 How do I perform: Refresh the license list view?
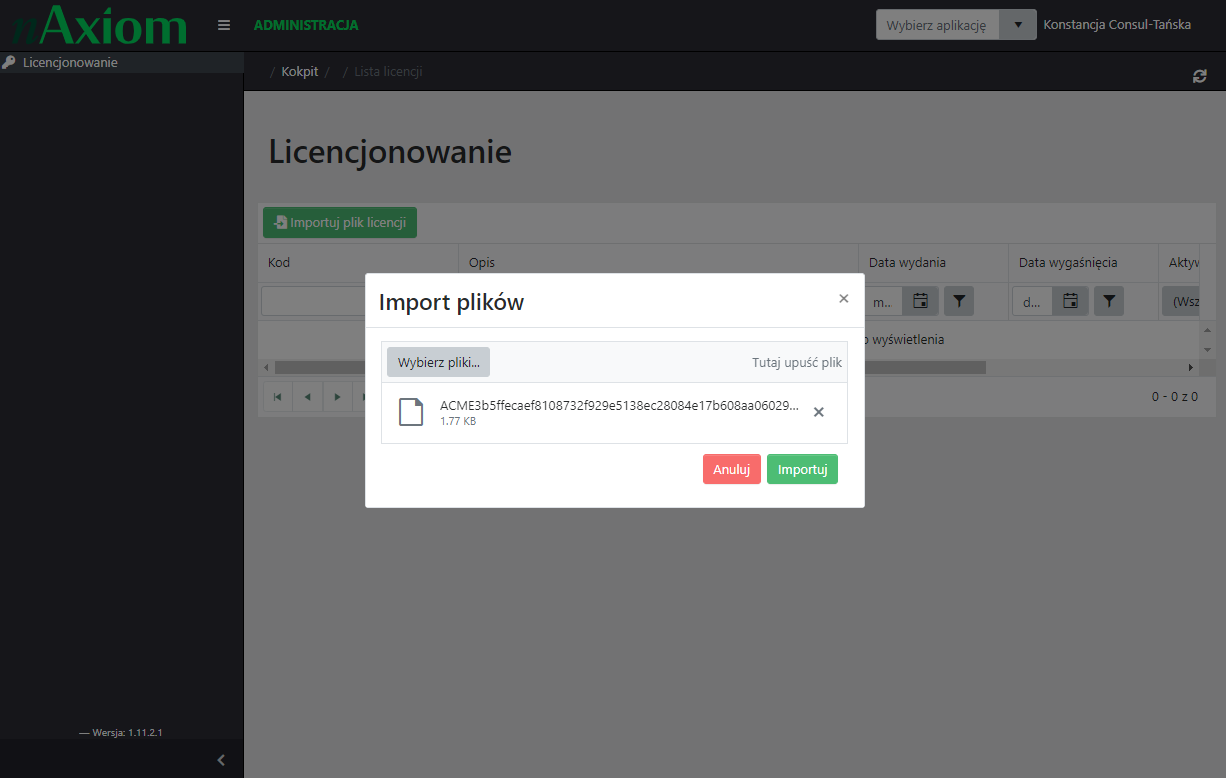pos(1199,75)
